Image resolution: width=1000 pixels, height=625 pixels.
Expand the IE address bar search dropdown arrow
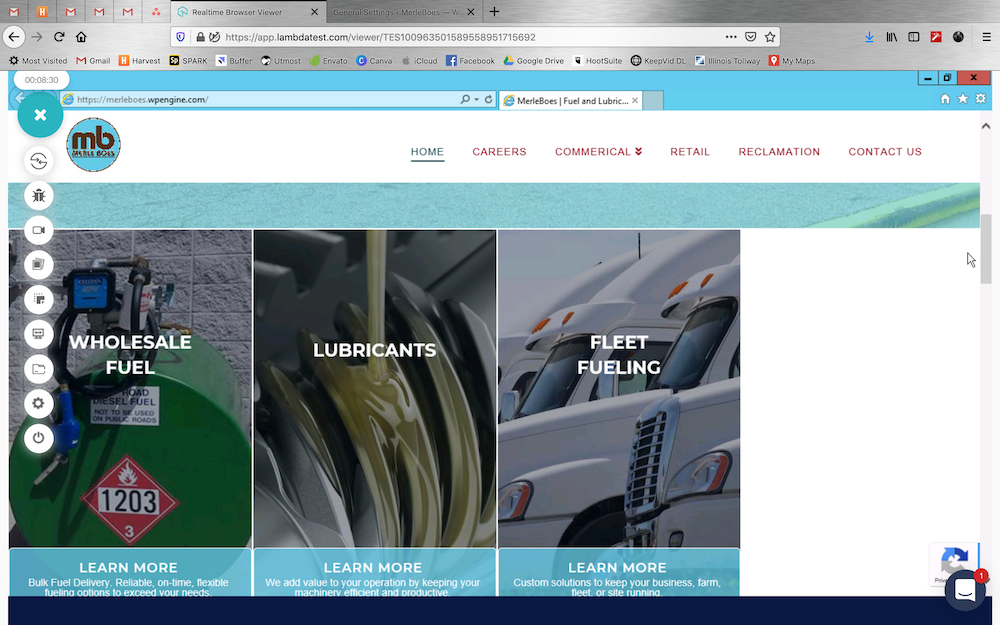tap(476, 99)
